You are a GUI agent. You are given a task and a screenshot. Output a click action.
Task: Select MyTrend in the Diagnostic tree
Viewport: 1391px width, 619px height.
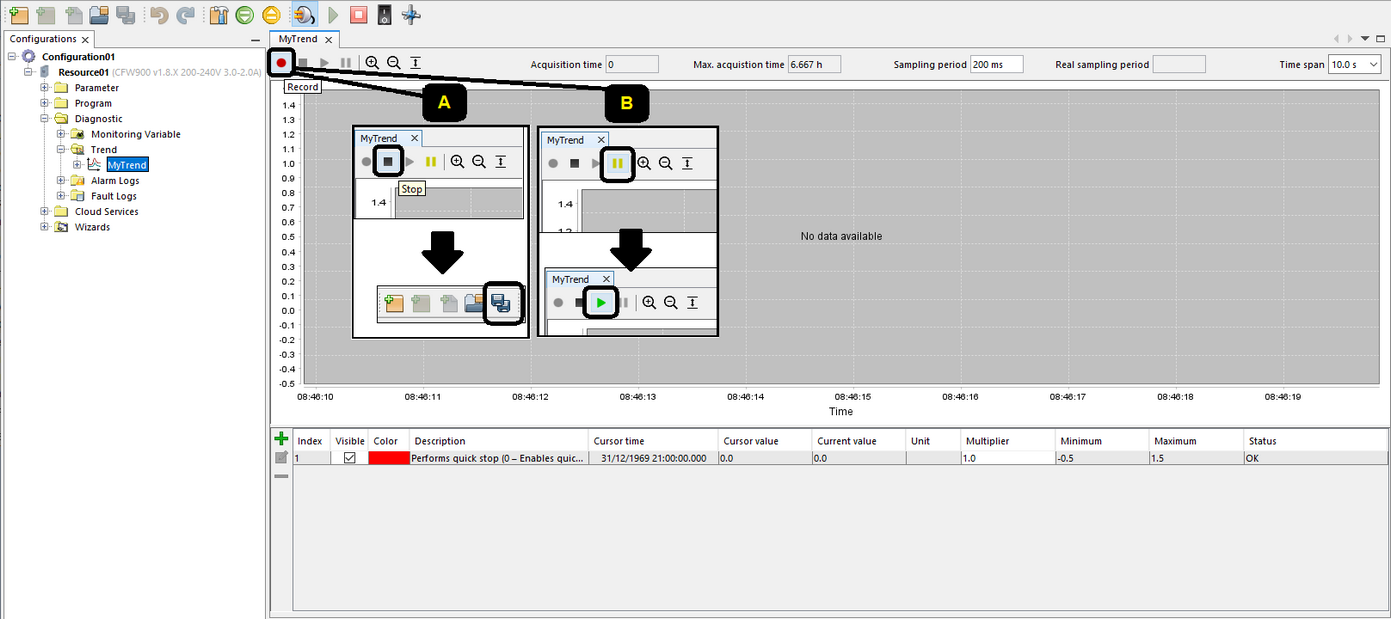126,164
